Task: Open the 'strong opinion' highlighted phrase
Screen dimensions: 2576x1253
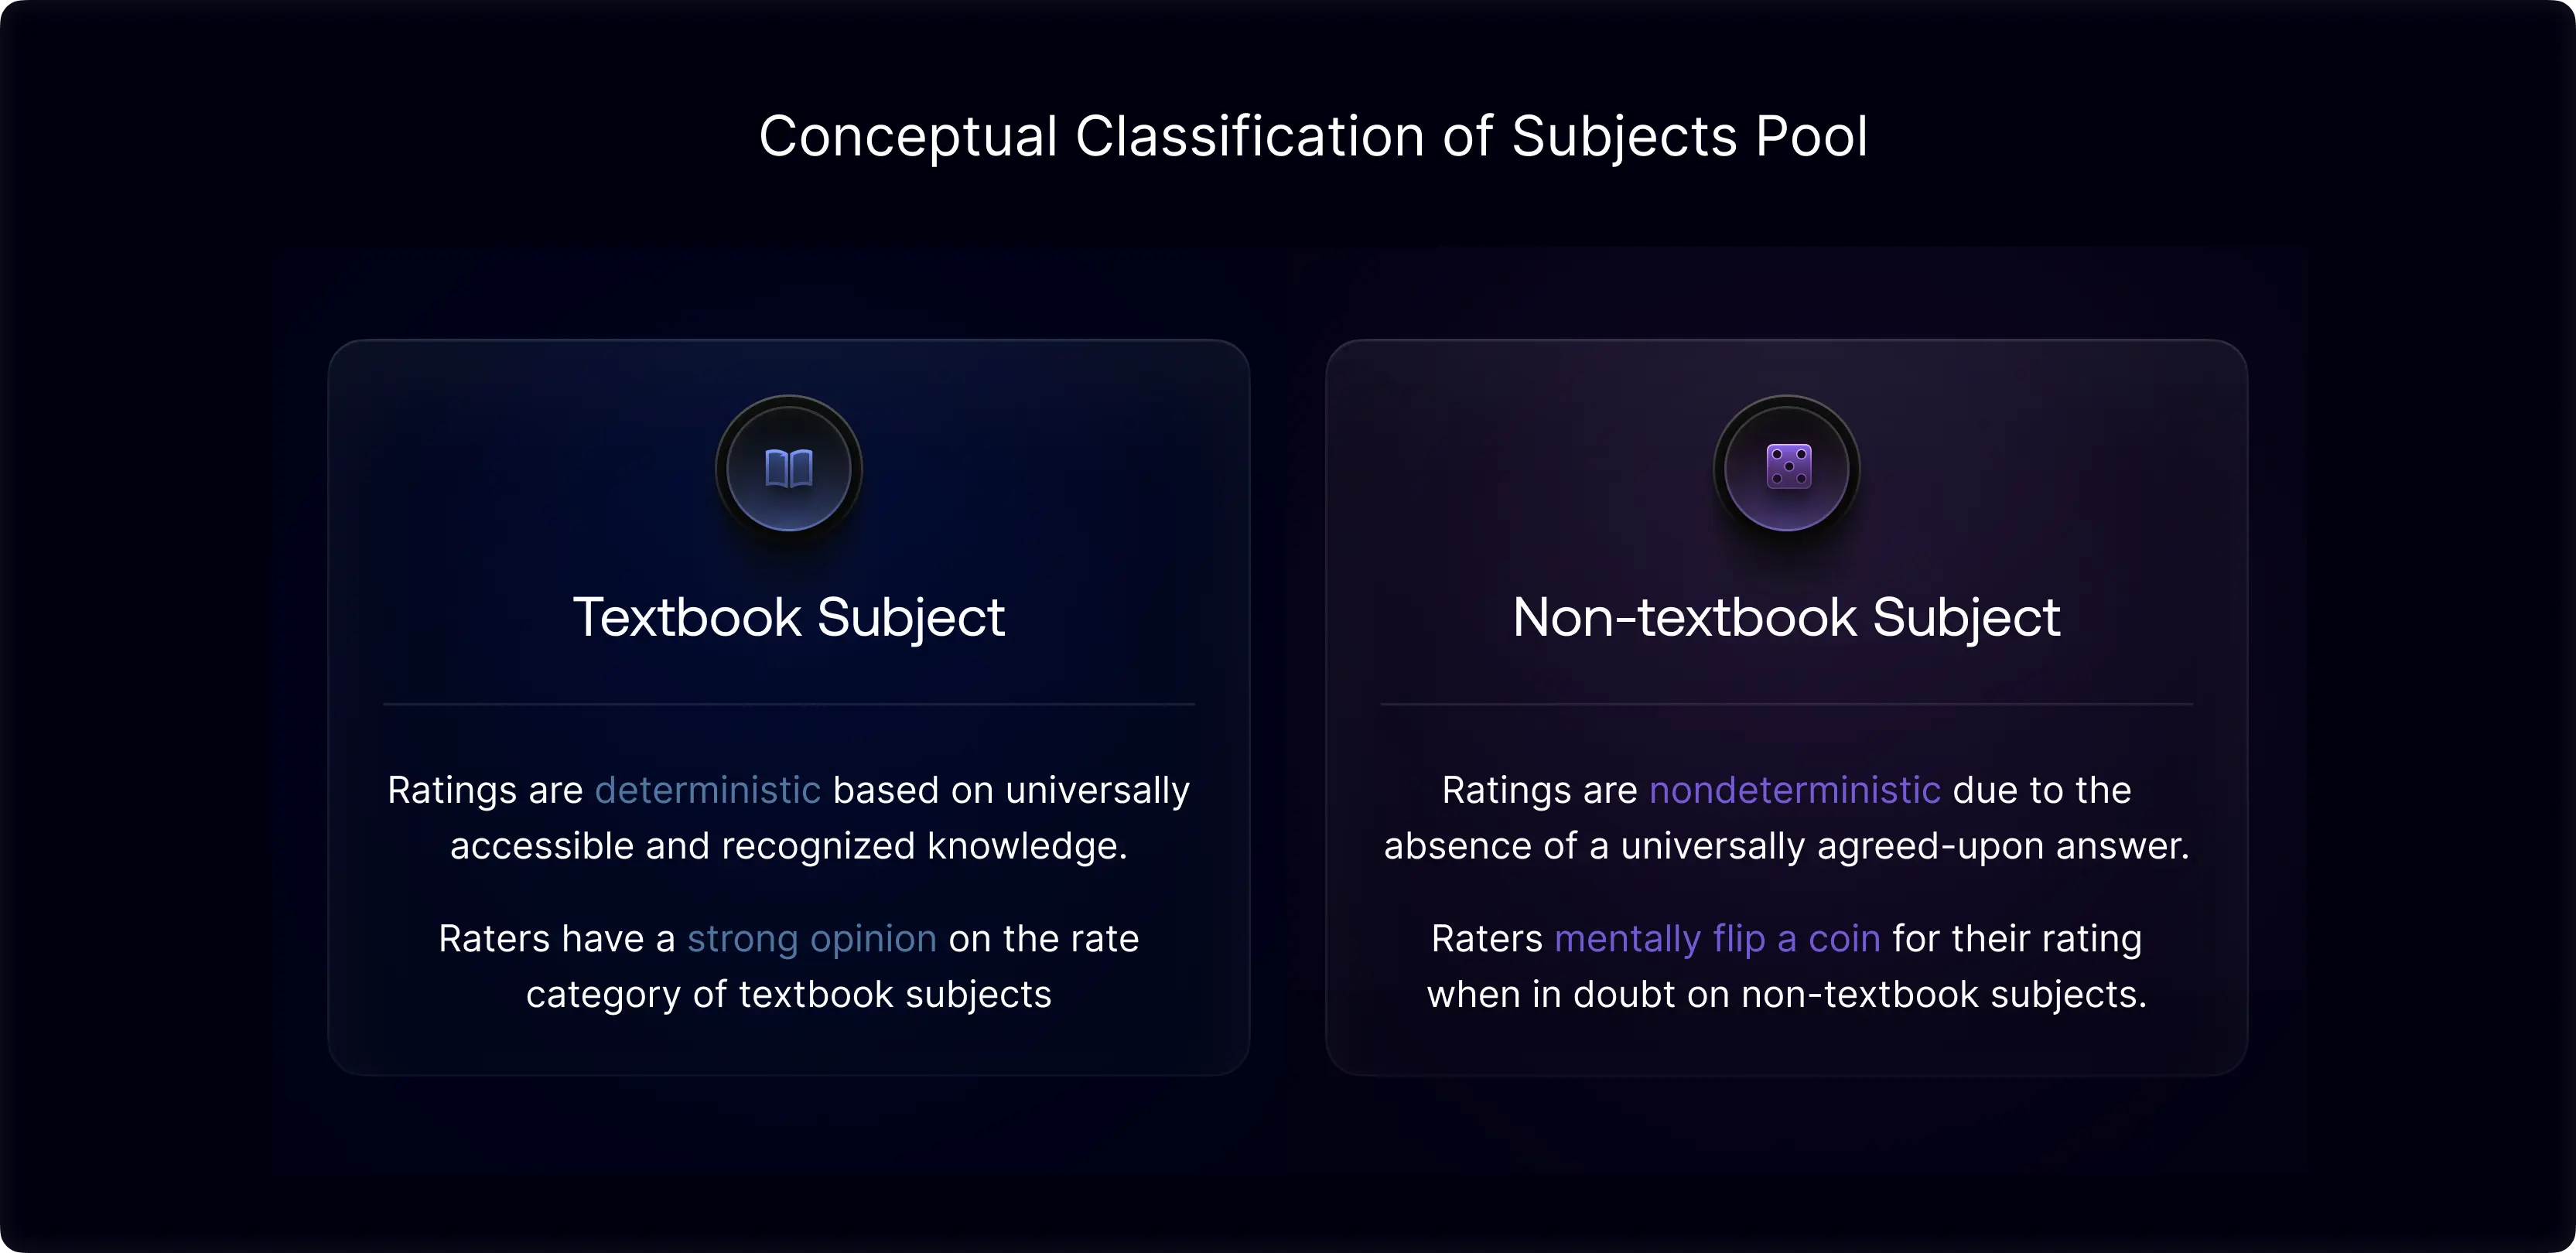Action: click(x=811, y=939)
